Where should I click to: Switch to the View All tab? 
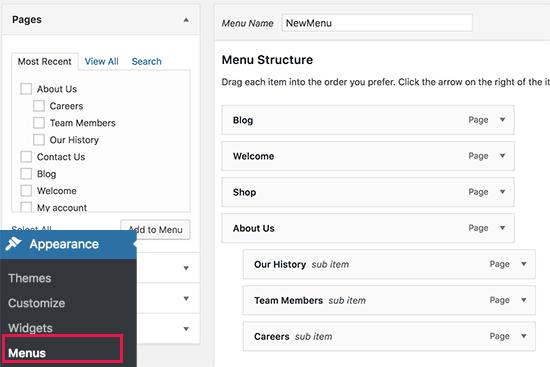pos(101,61)
